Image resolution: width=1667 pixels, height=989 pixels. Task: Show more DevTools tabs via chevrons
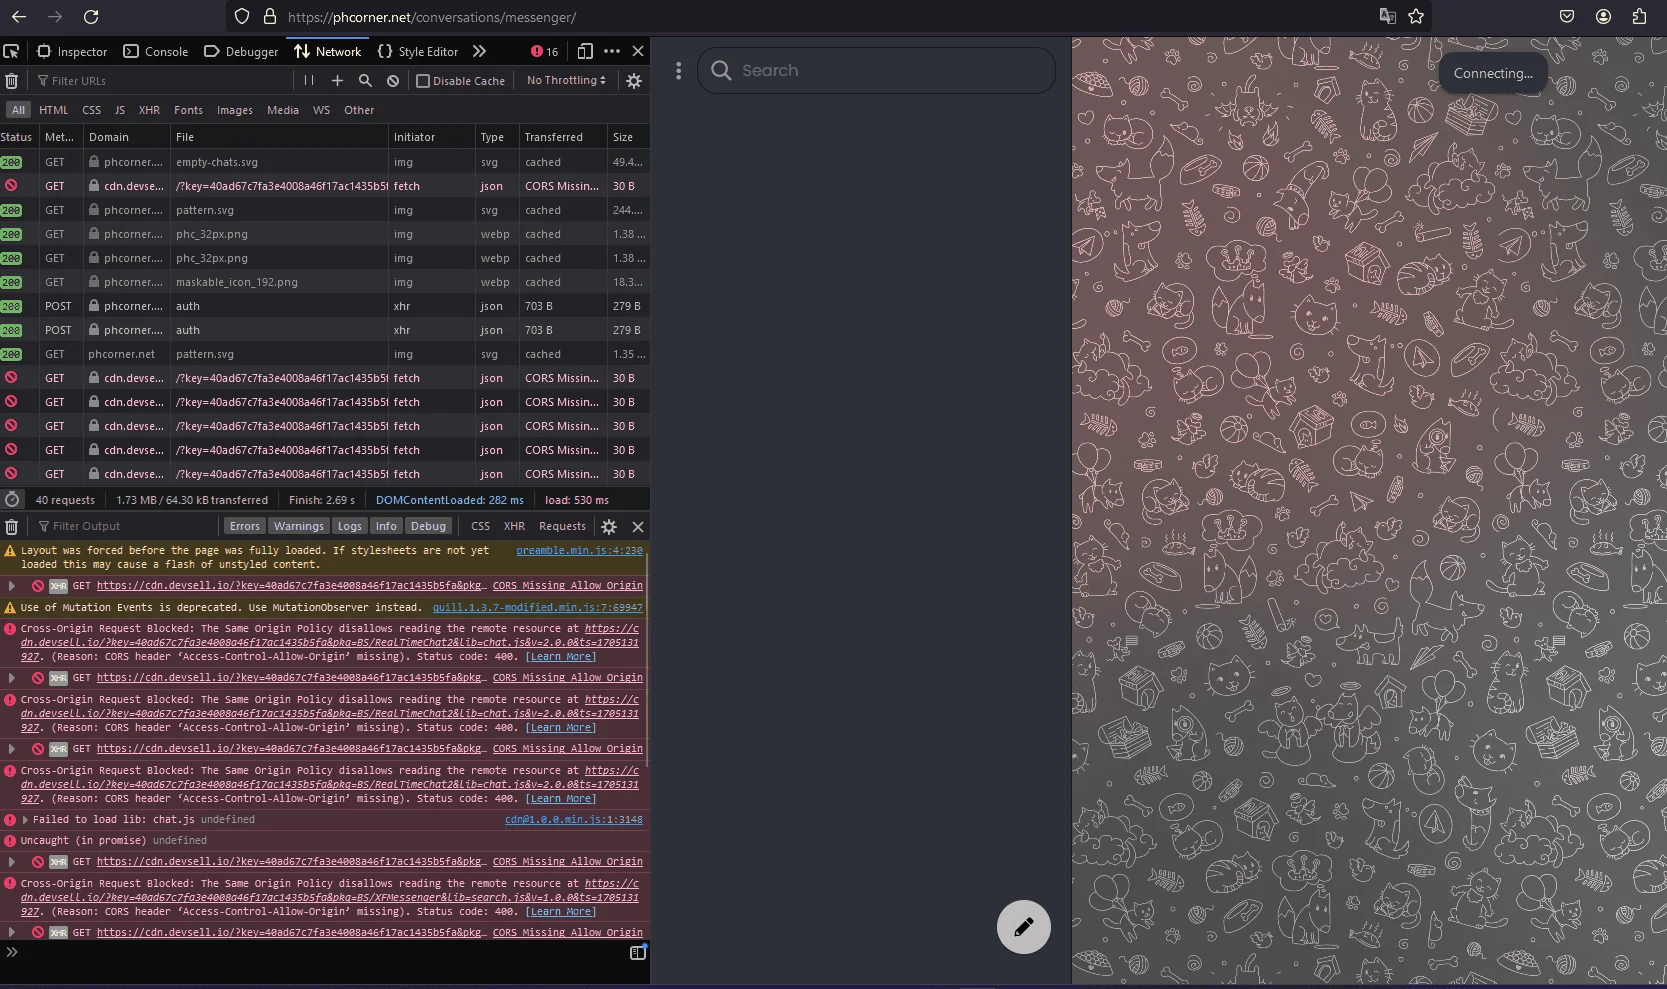(x=479, y=51)
